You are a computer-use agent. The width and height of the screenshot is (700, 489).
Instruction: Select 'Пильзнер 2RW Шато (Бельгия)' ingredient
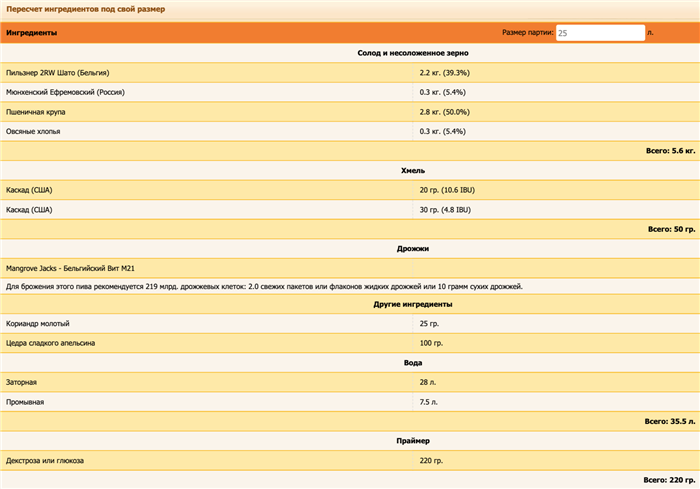58,73
